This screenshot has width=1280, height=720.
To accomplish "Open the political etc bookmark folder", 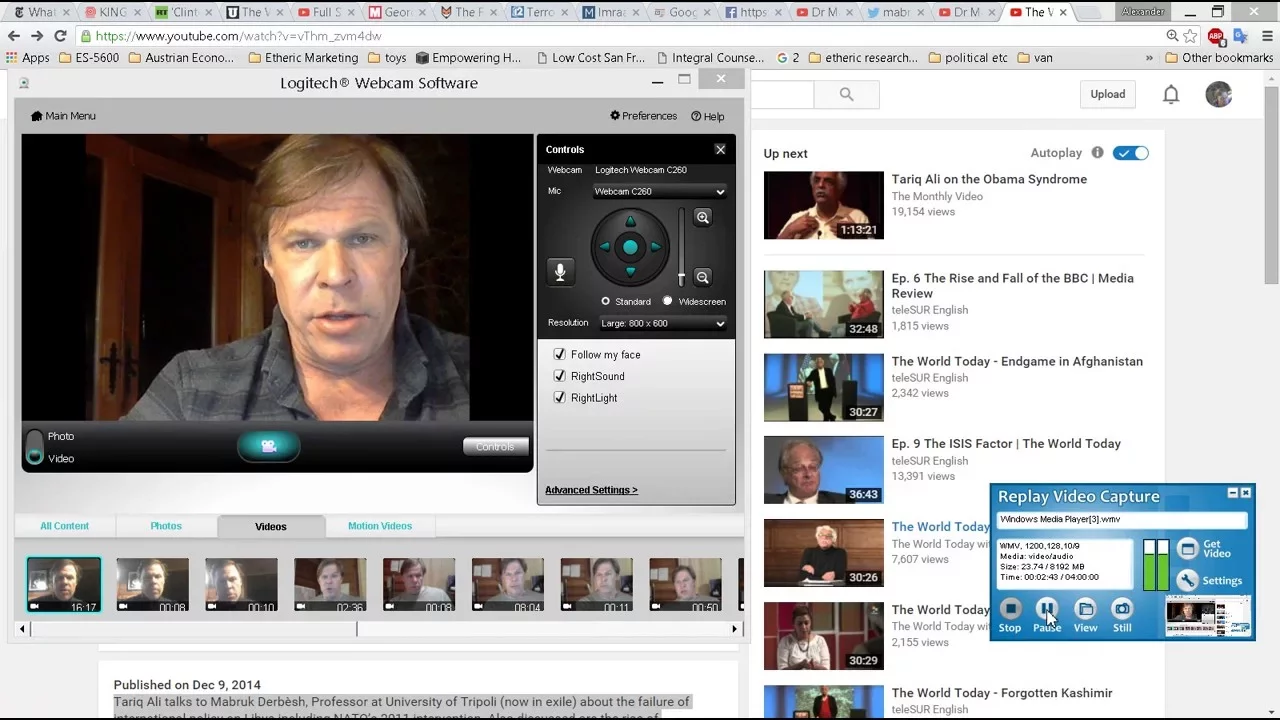I will pos(968,58).
